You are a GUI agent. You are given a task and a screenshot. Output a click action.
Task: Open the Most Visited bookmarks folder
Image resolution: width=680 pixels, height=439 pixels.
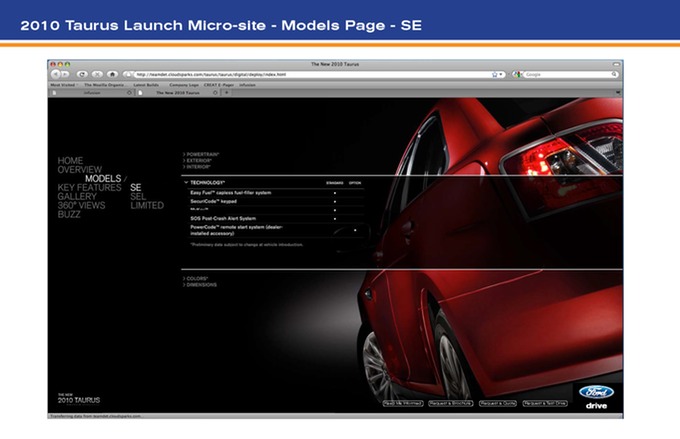click(64, 85)
